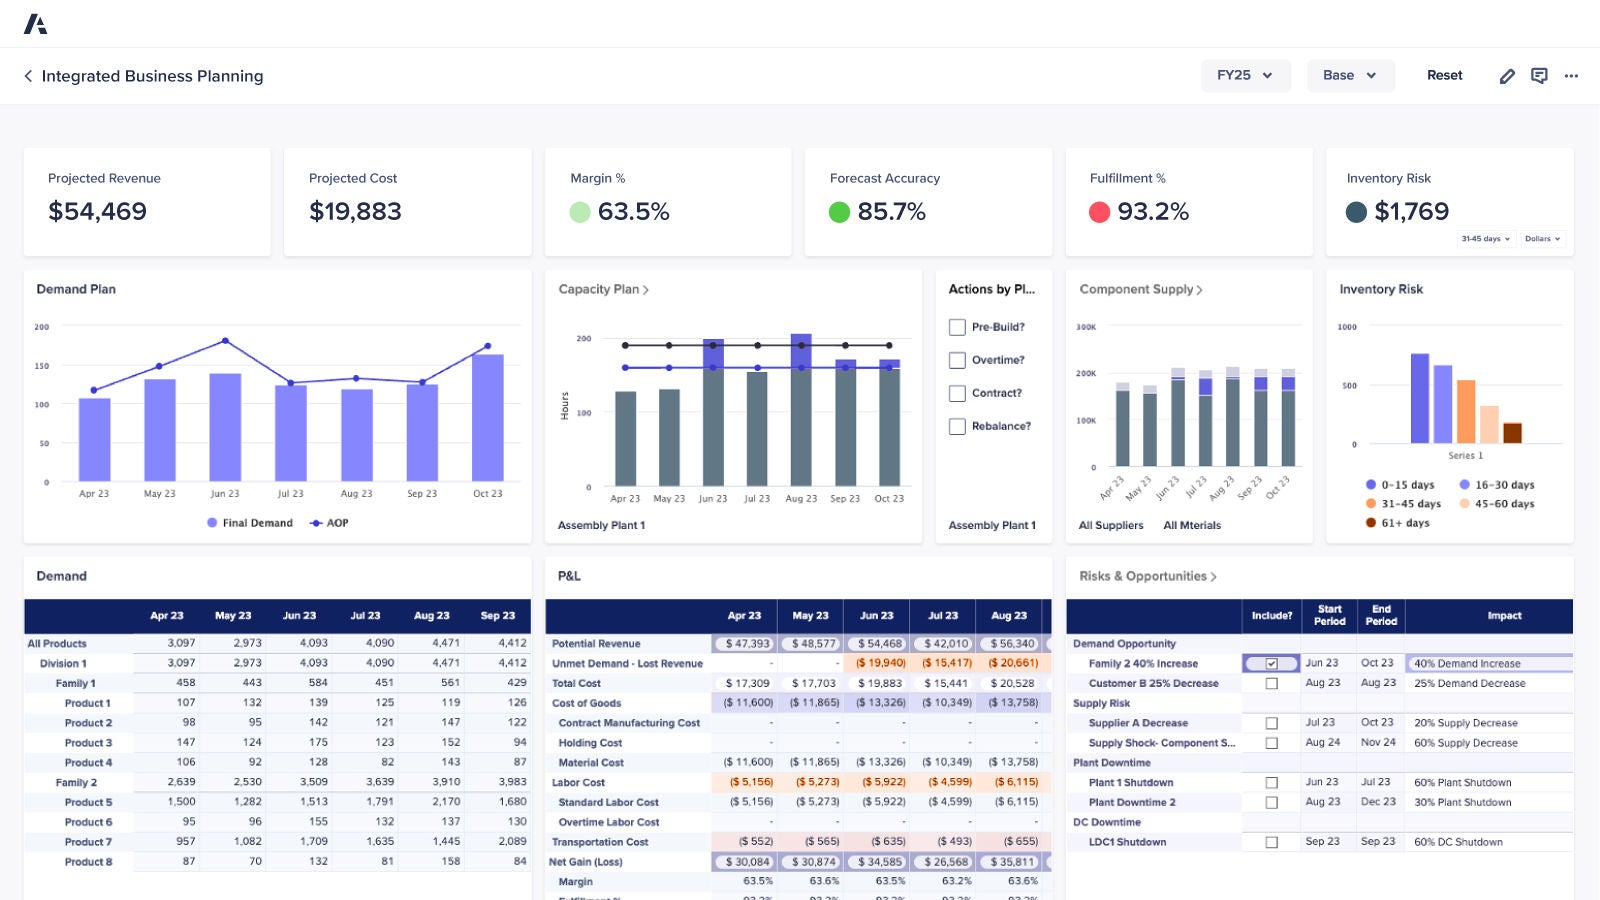
Task: Click the green status dot on Forecast Accuracy
Action: 841,212
